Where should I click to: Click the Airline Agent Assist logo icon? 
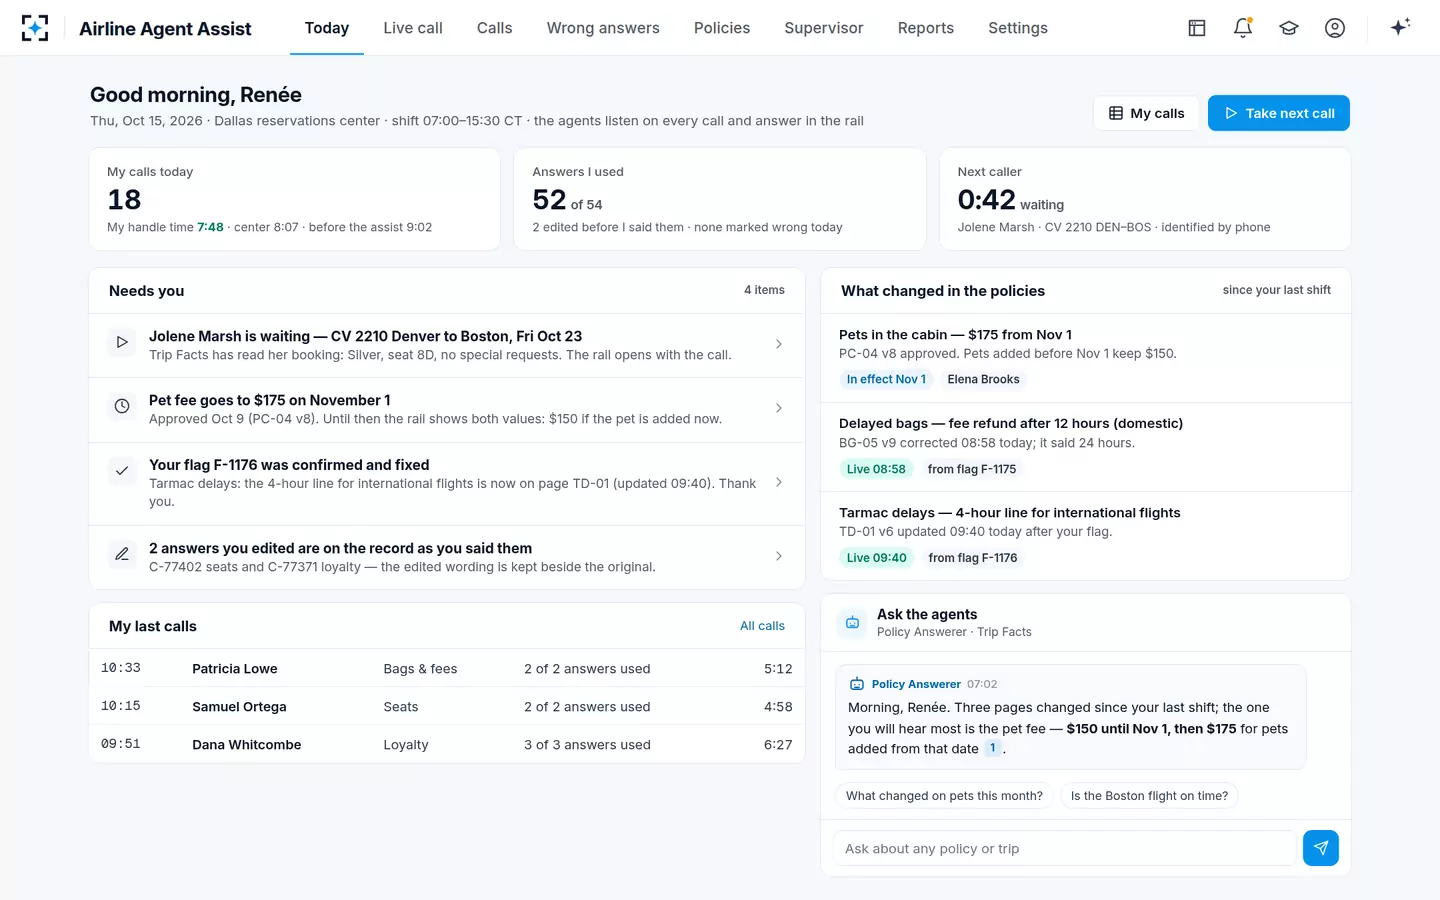click(x=35, y=28)
